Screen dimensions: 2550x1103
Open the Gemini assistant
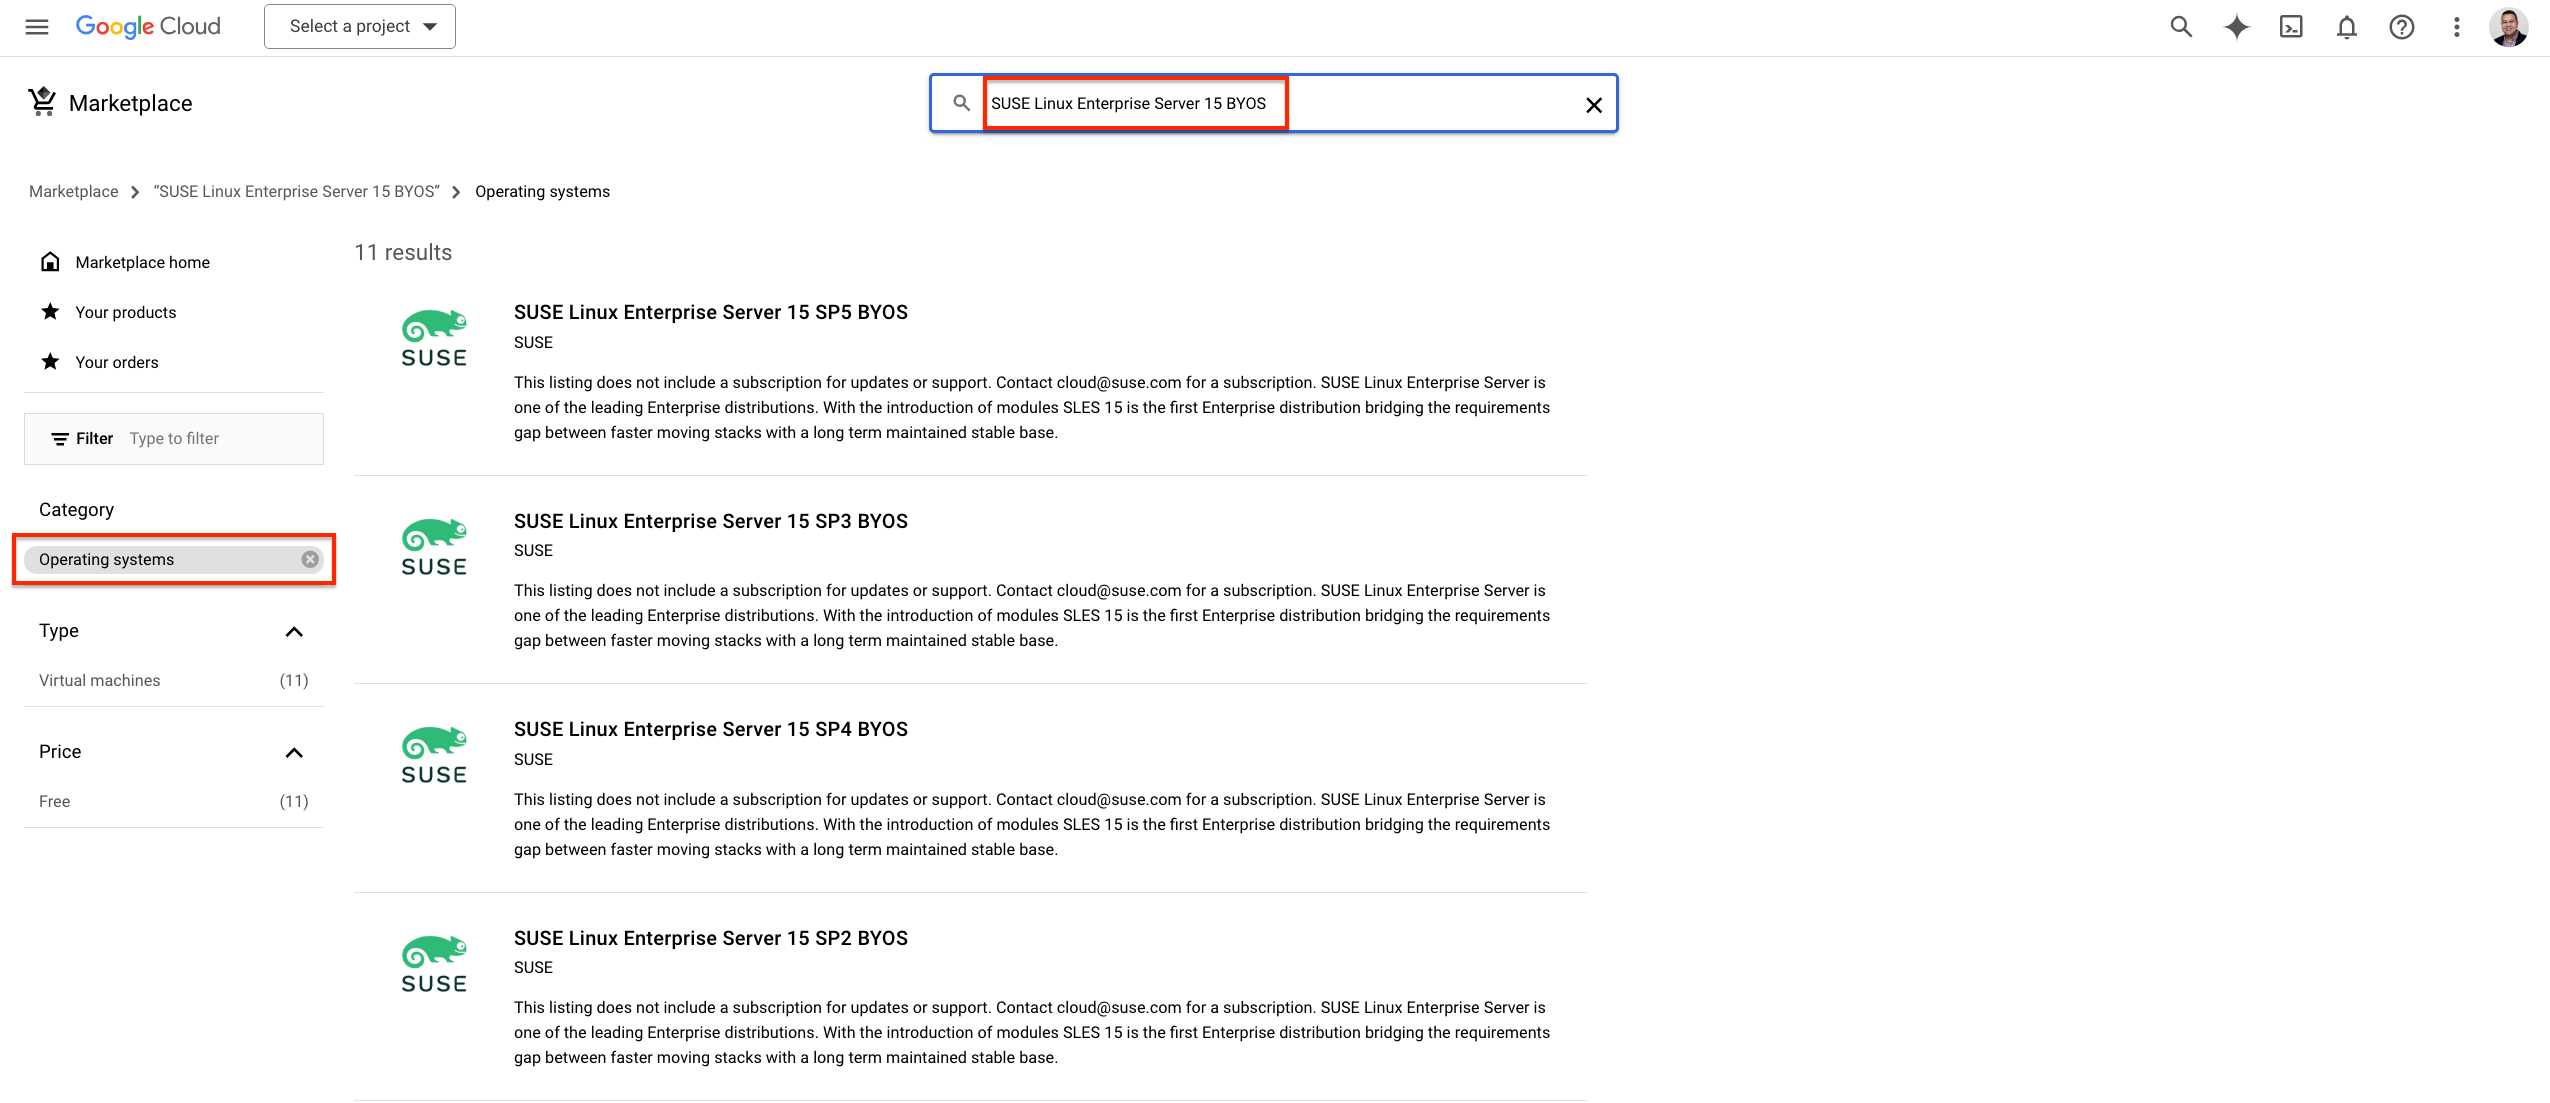coord(2236,27)
